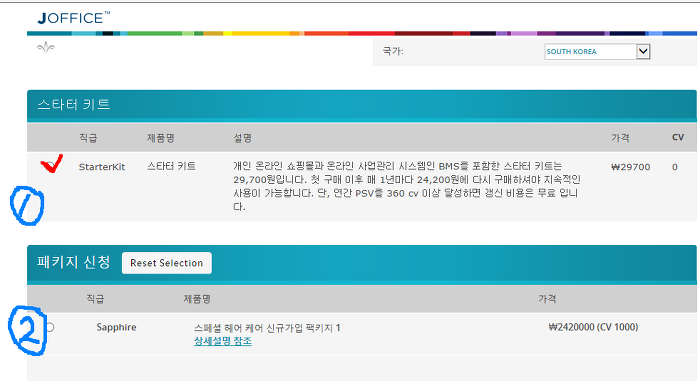
Task: Click the 설명 column header
Action: (x=242, y=138)
